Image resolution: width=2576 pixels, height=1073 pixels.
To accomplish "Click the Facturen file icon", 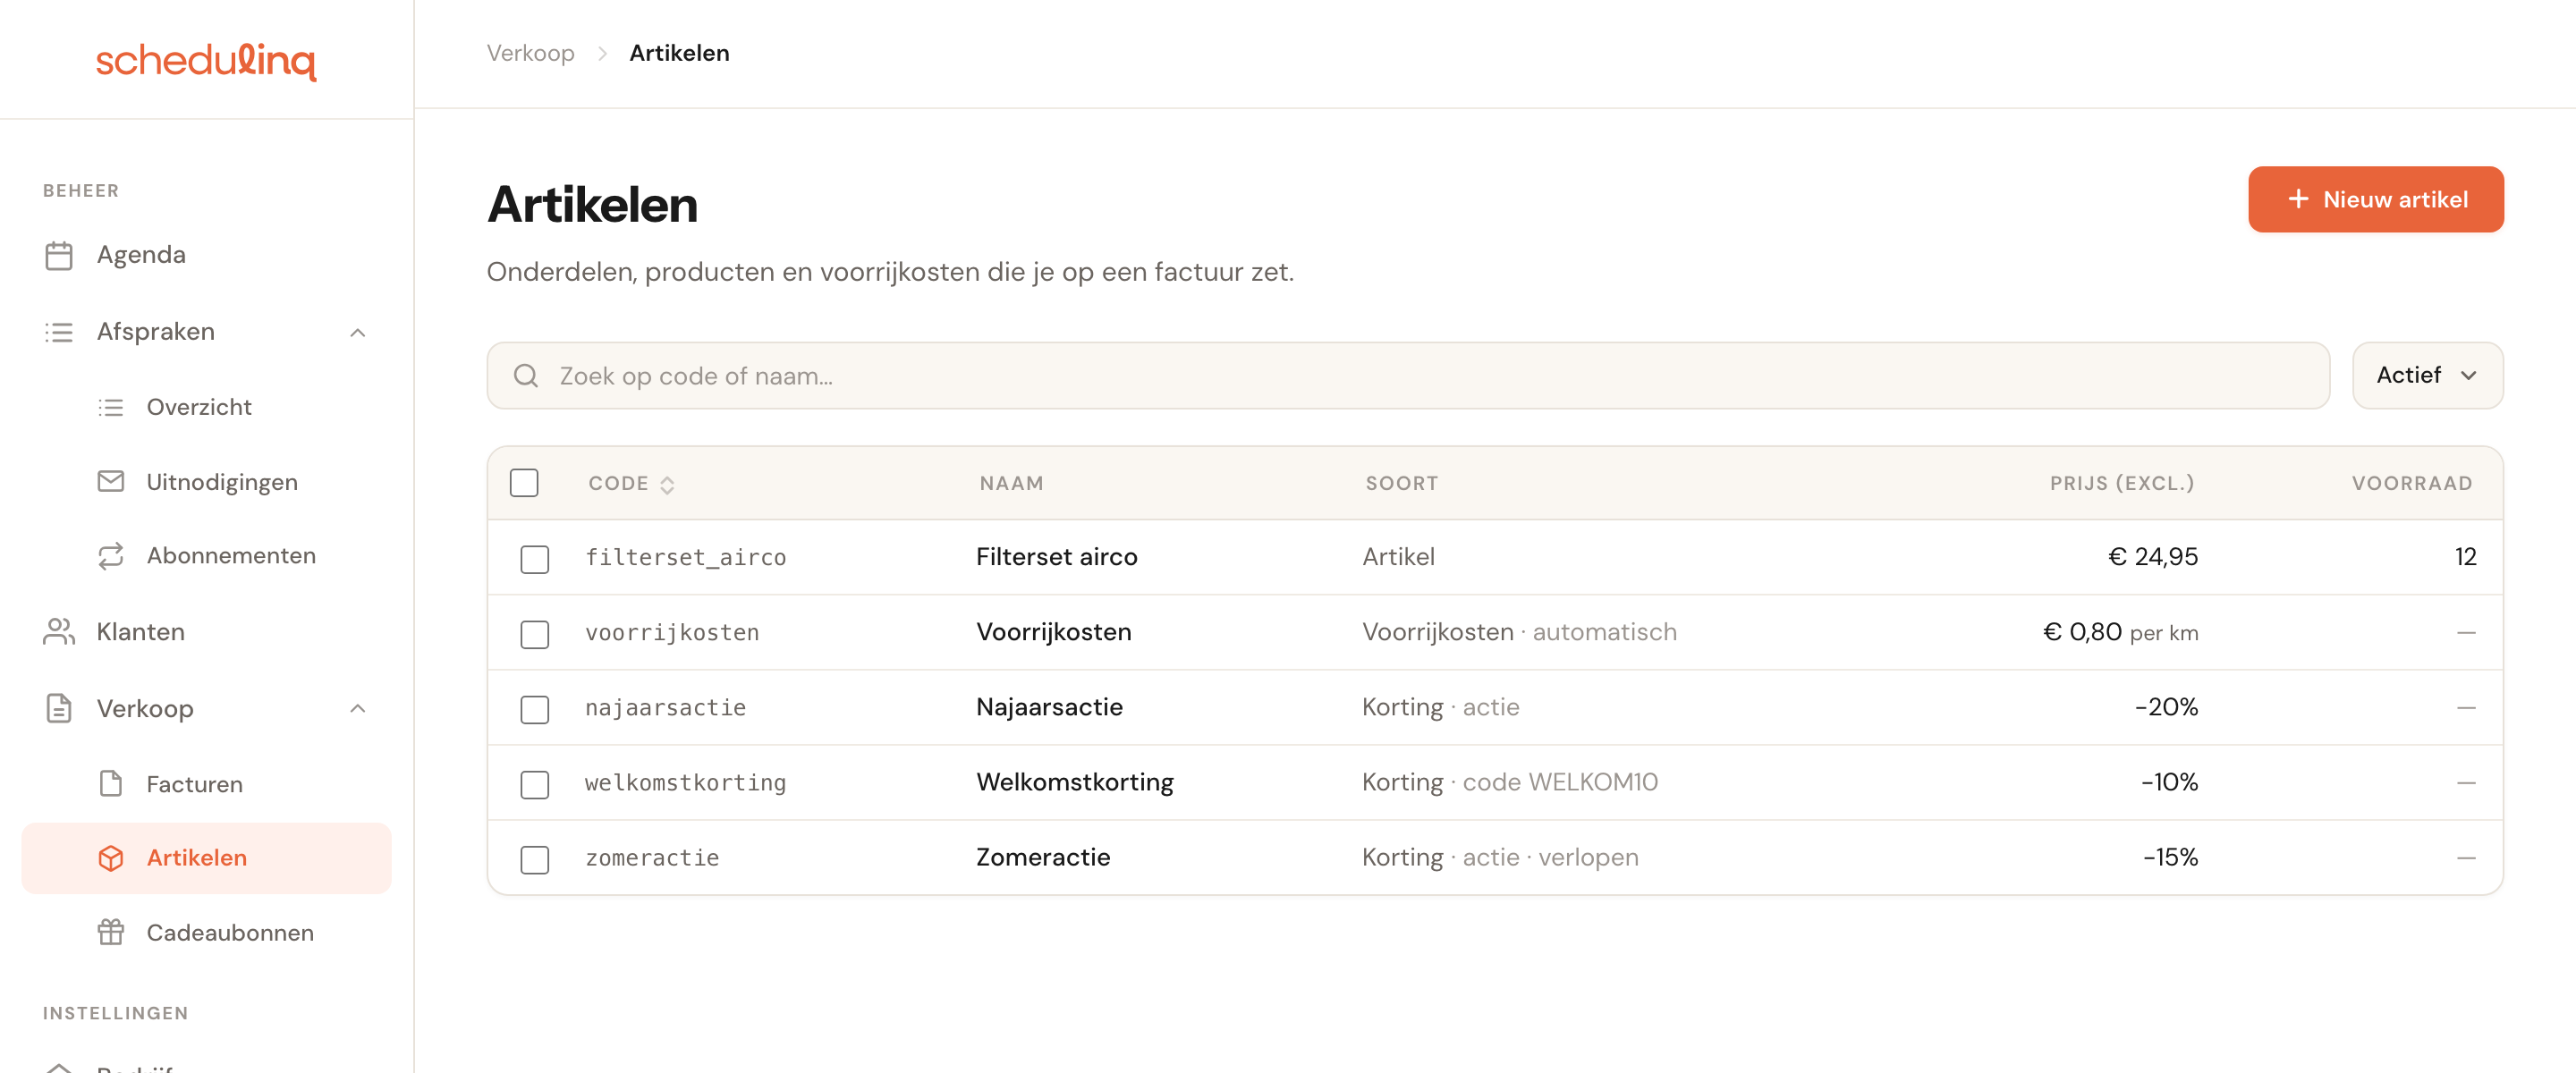I will (x=111, y=784).
